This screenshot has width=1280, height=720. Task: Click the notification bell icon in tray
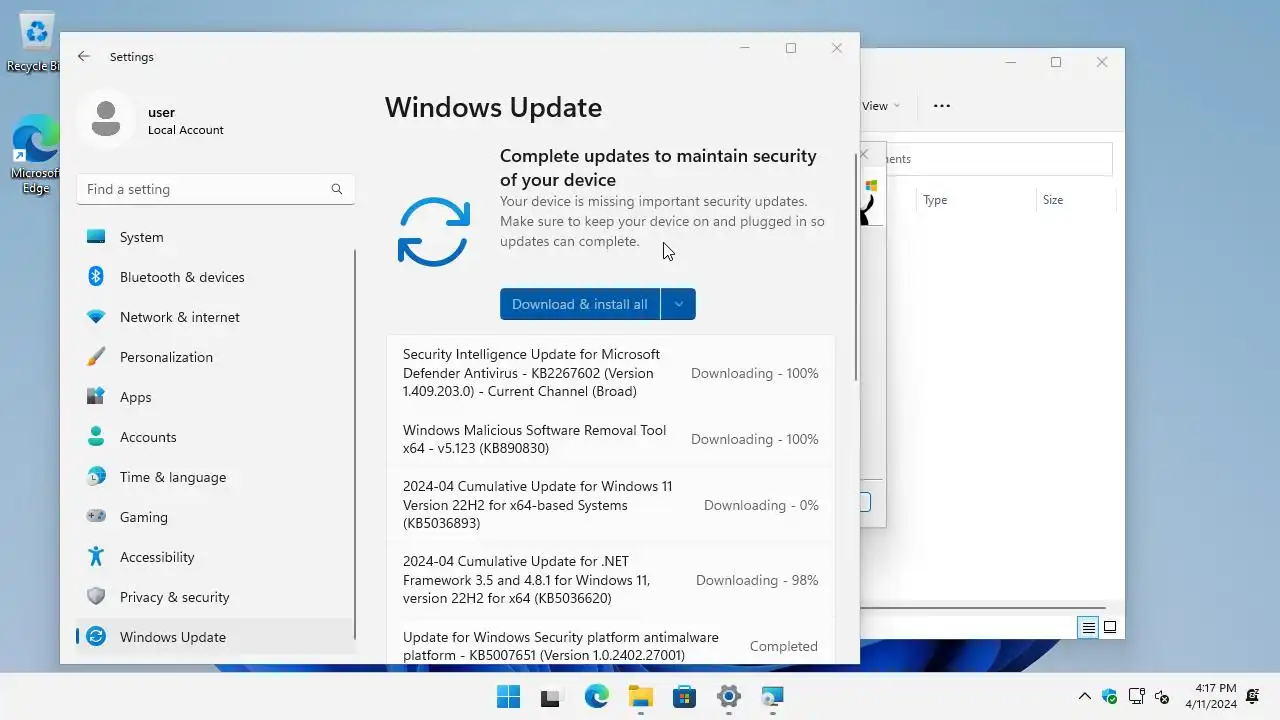click(1253, 697)
